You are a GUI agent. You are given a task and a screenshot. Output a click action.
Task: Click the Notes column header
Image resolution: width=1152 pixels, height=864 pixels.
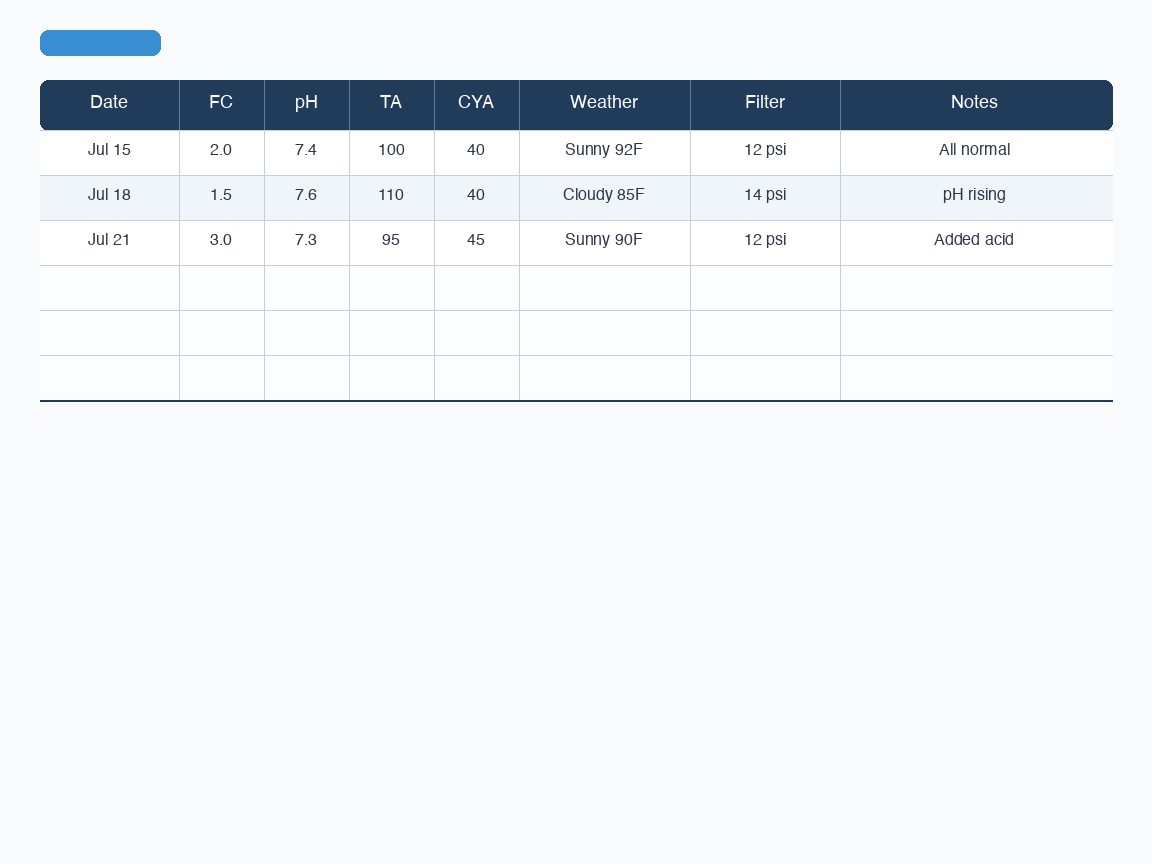976,105
